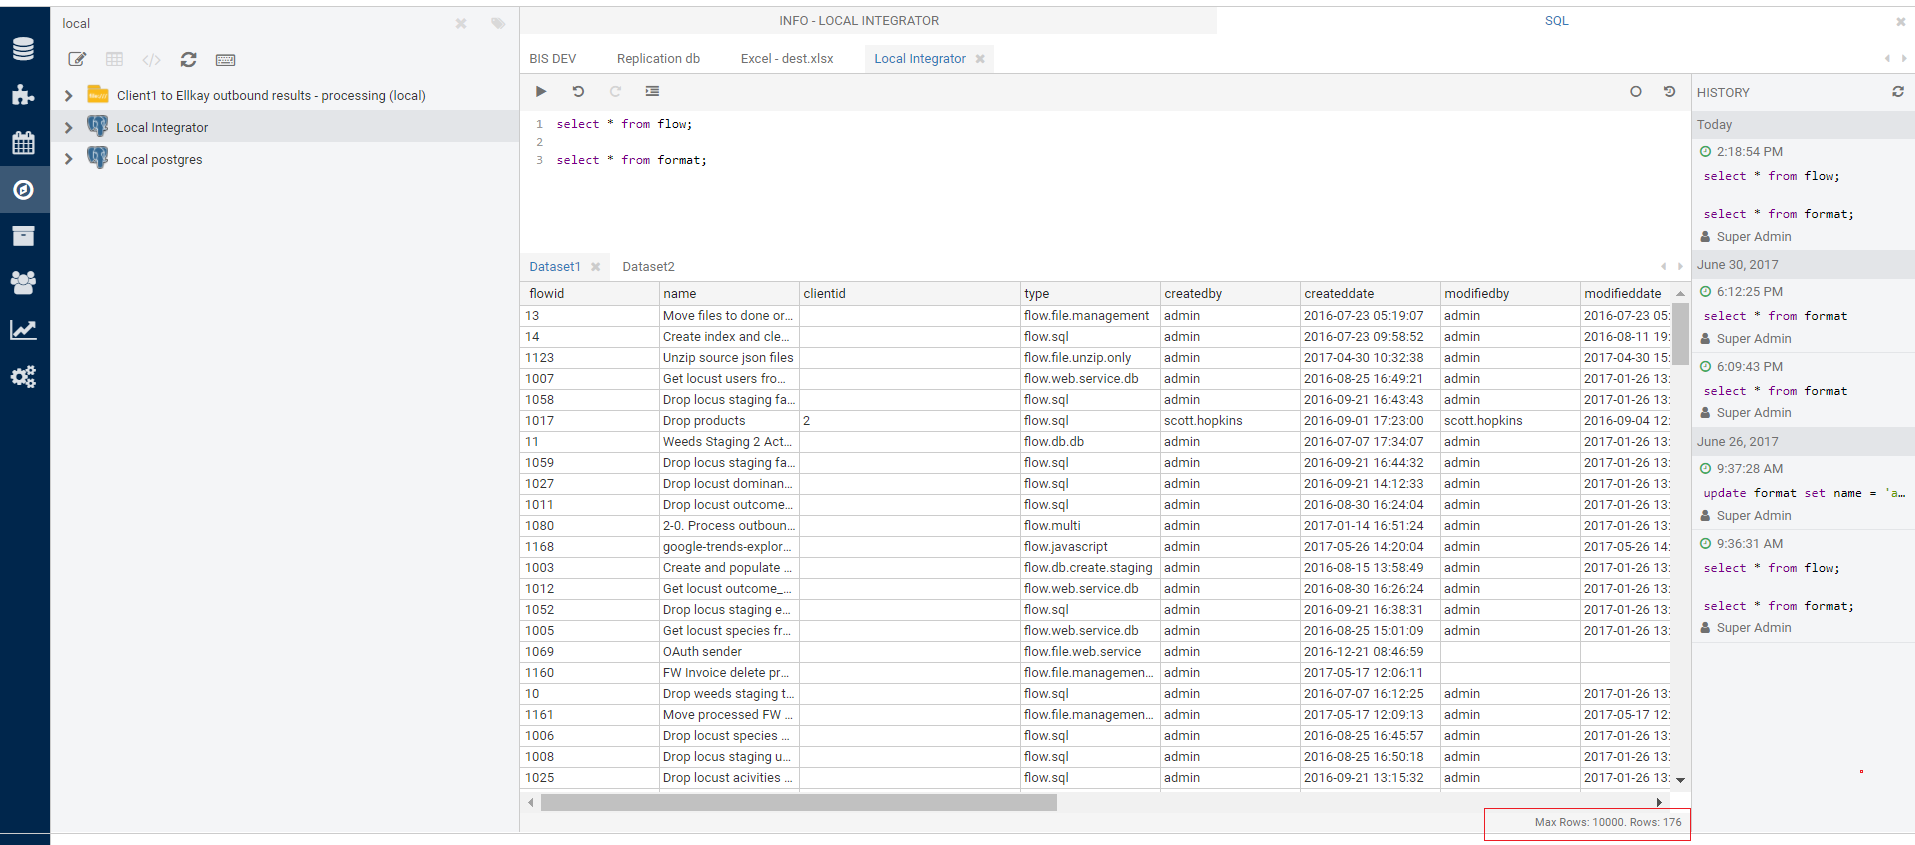This screenshot has height=845, width=1915.
Task: Click the horizontal scrollbar thumb of results grid
Action: click(x=798, y=802)
